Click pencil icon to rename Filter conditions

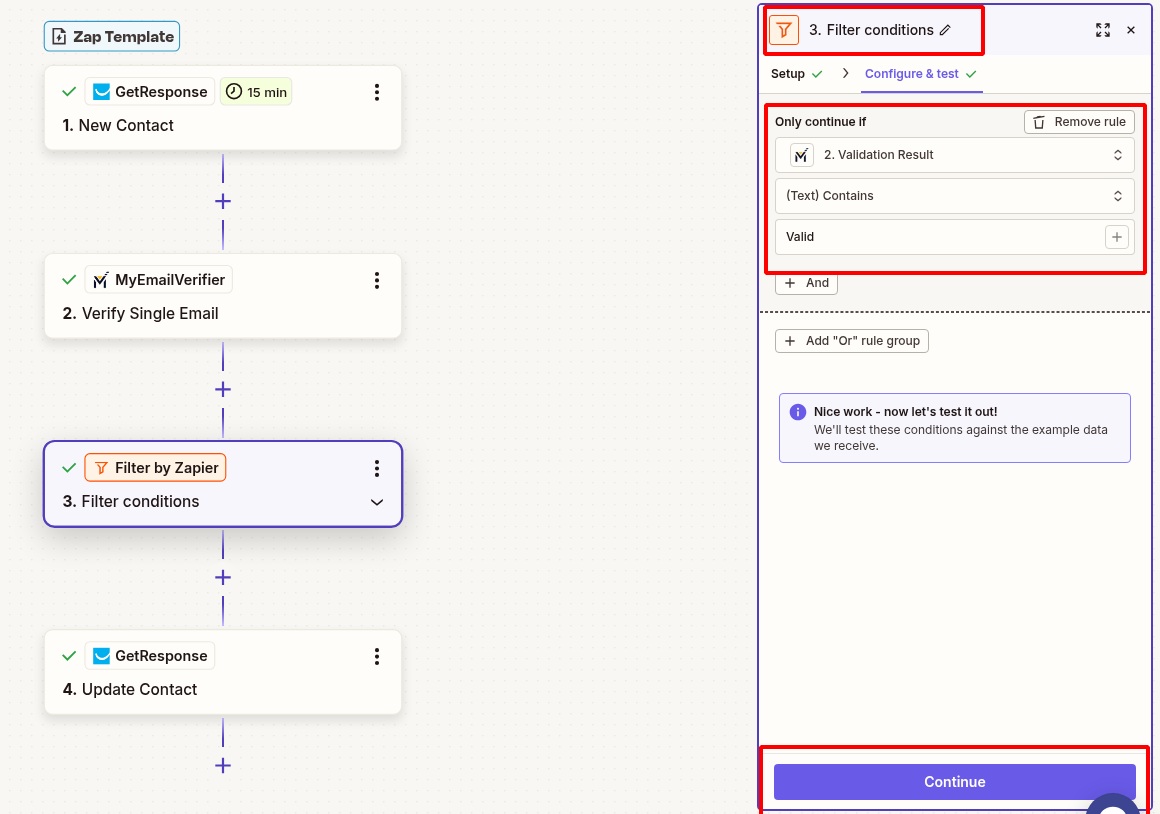(945, 30)
